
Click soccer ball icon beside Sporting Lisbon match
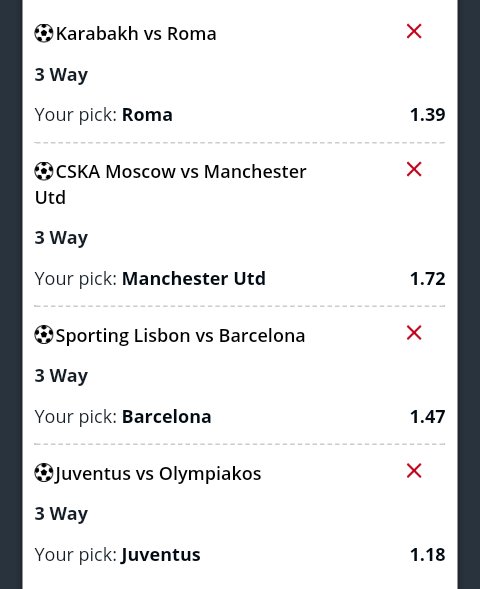point(44,335)
